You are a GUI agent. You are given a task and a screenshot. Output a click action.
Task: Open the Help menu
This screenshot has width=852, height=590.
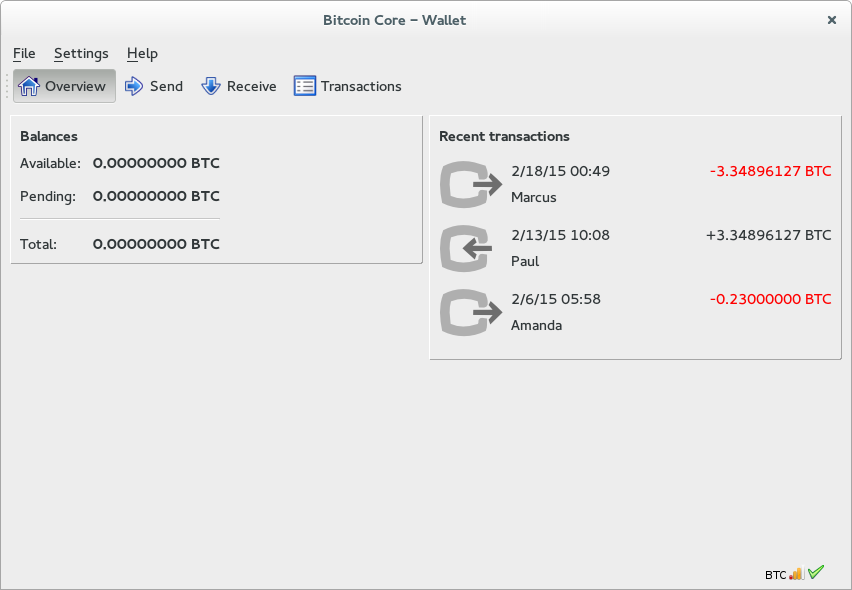(142, 53)
